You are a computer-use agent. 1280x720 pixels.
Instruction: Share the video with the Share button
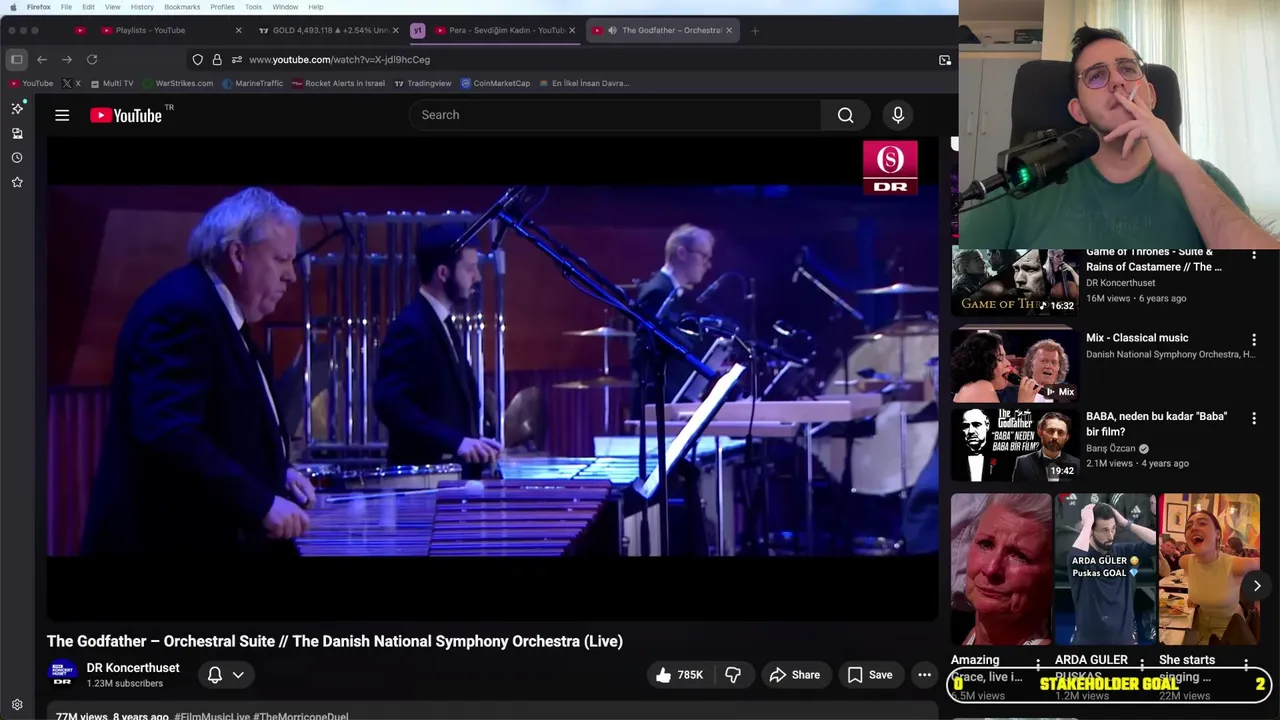click(x=795, y=675)
